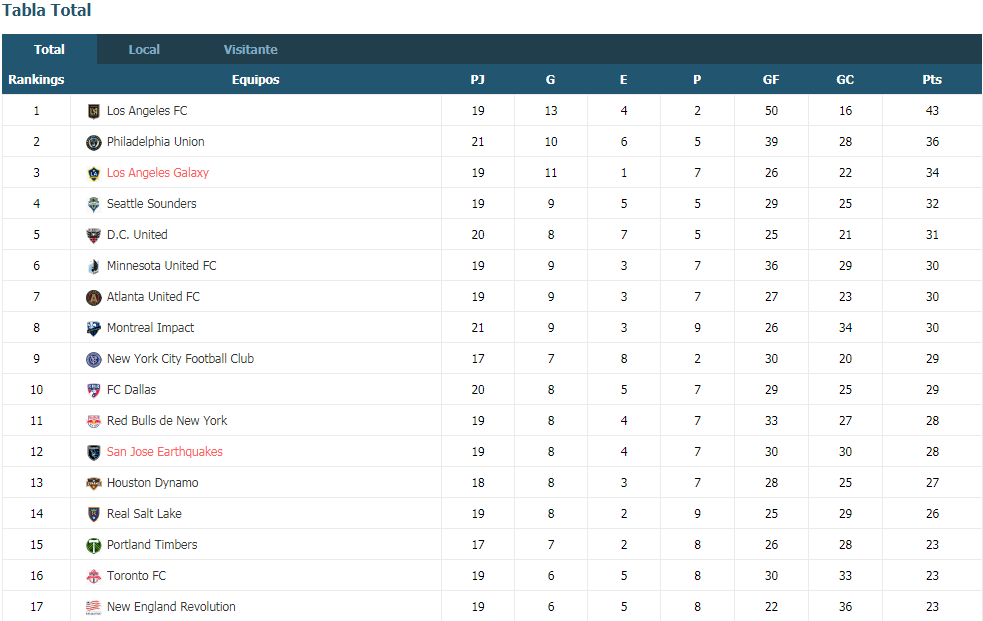Click the Atlanta United FC crest
The image size is (983, 621).
(93, 298)
